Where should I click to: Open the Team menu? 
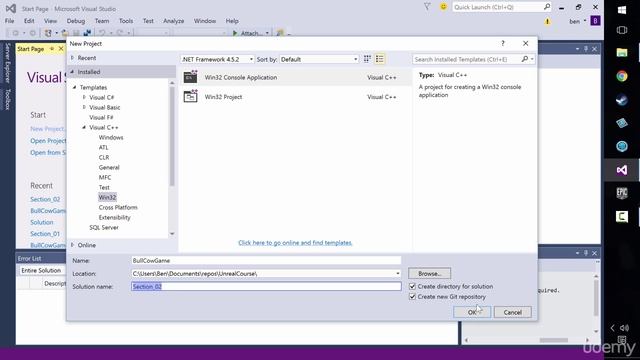coord(102,21)
